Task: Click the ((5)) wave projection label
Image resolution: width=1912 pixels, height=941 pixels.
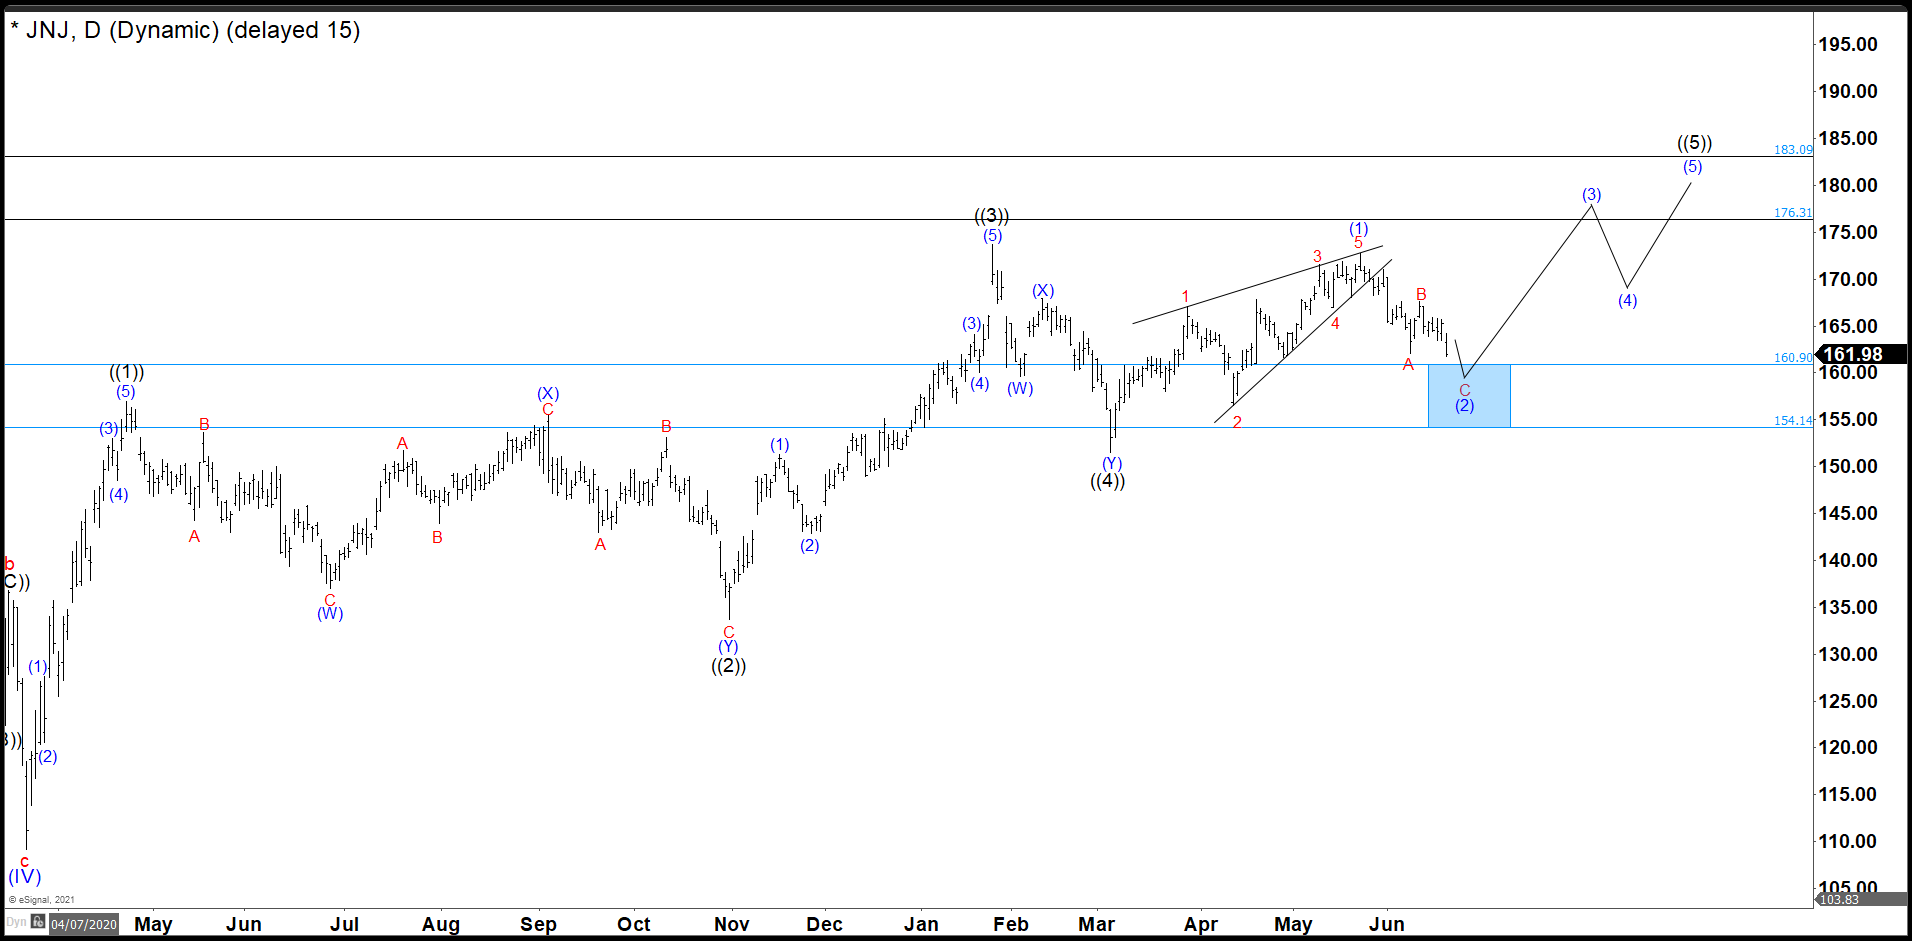Action: pyautogui.click(x=1697, y=142)
